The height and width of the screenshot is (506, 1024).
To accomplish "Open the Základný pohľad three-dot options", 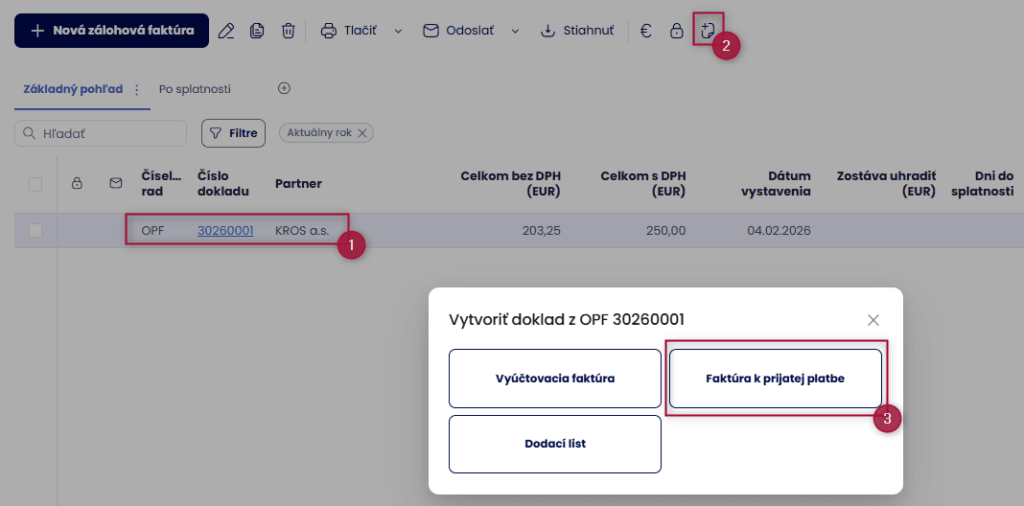I will (137, 89).
